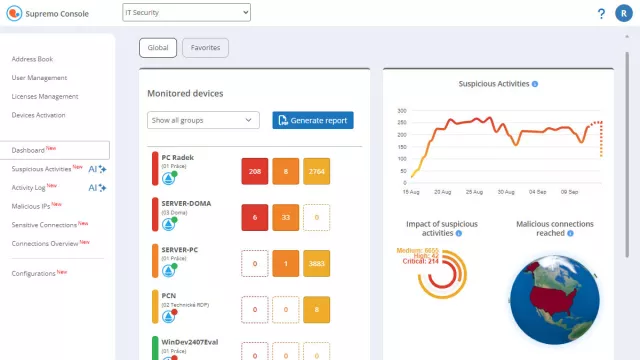
Task: Click the malicious connections globe
Action: pyautogui.click(x=555, y=300)
